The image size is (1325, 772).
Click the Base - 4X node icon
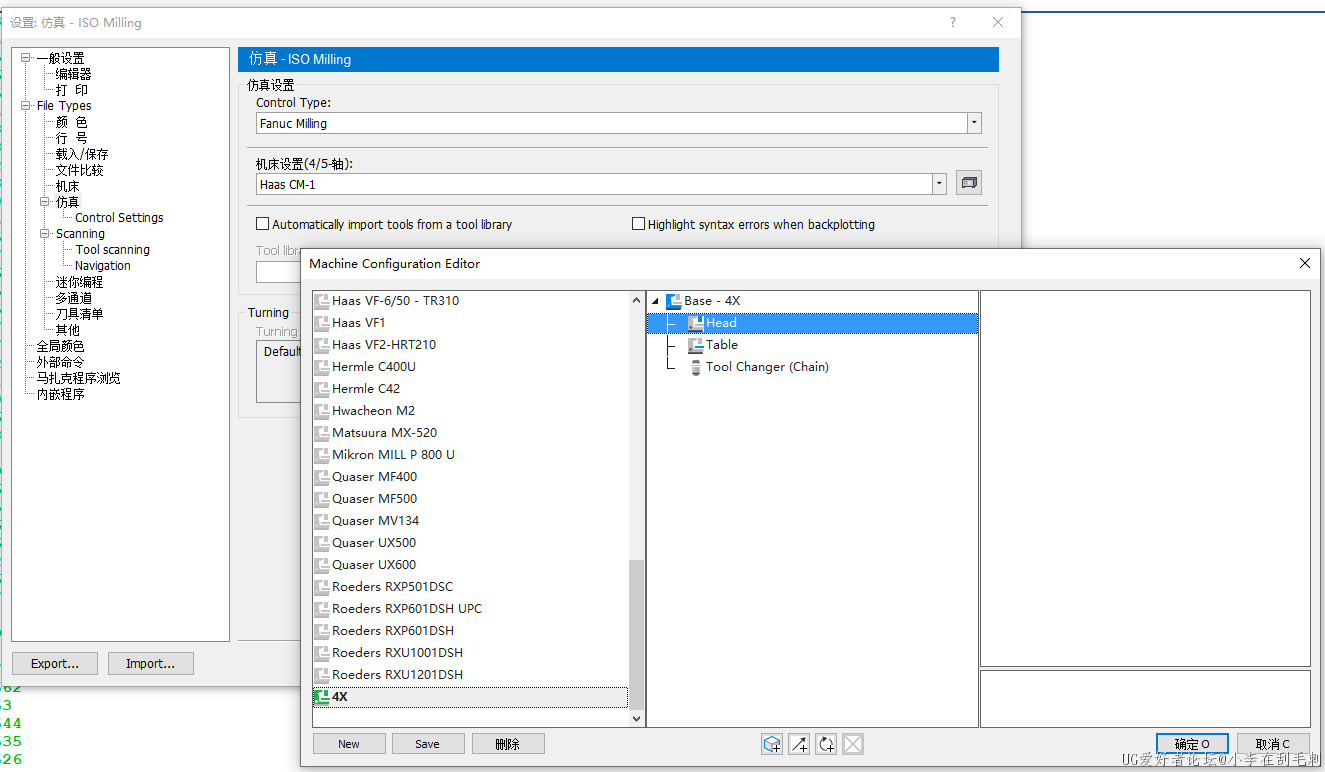(674, 301)
